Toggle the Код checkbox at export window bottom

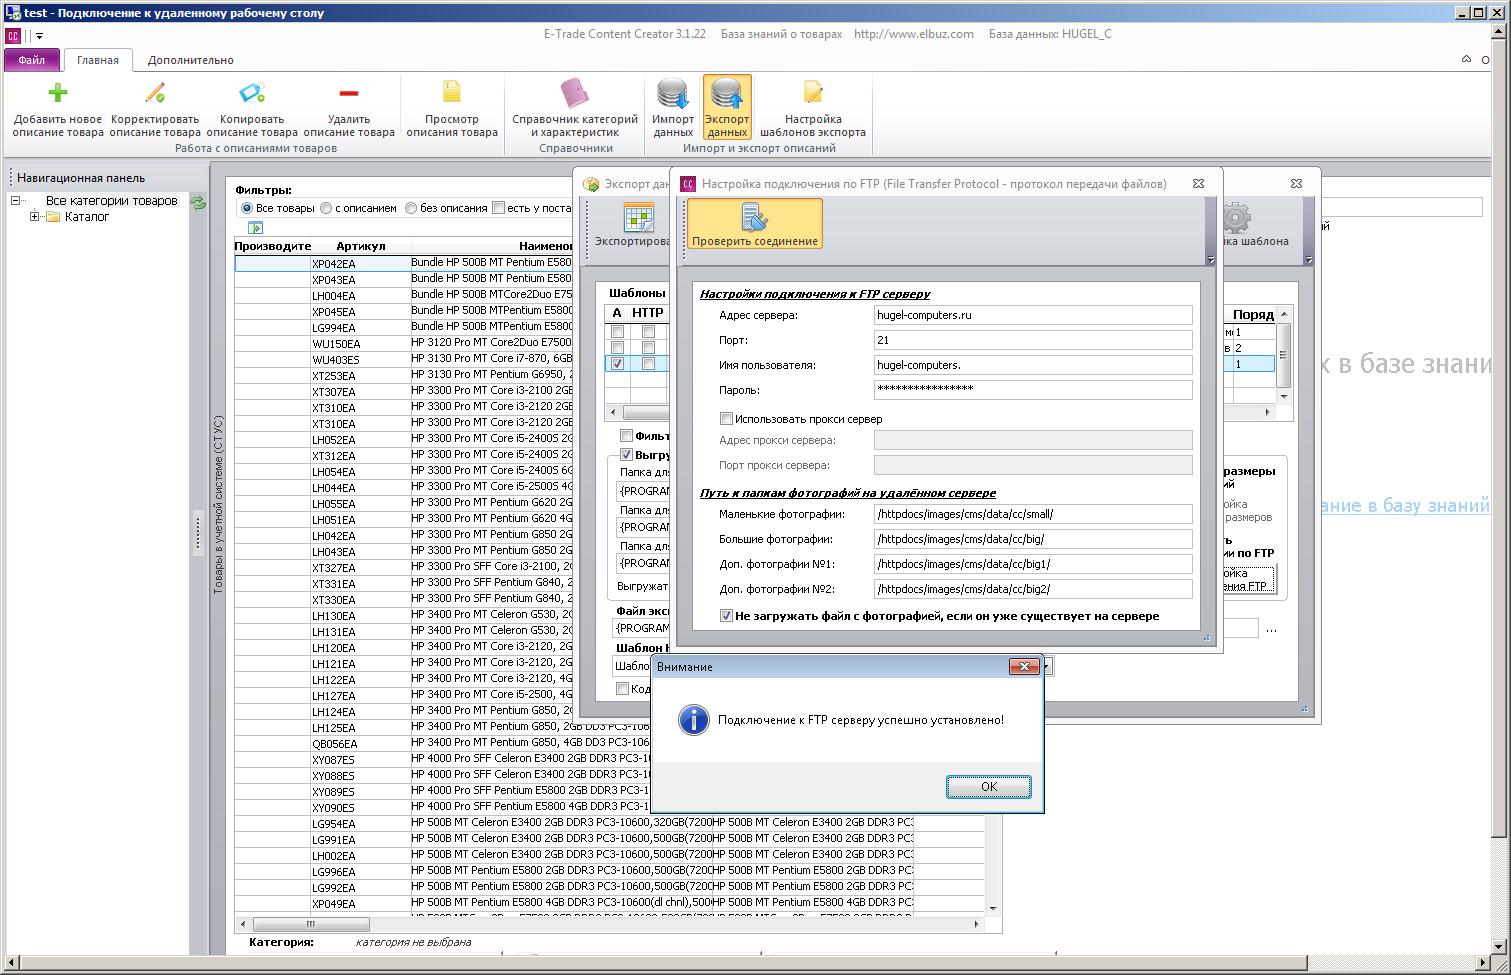(622, 688)
